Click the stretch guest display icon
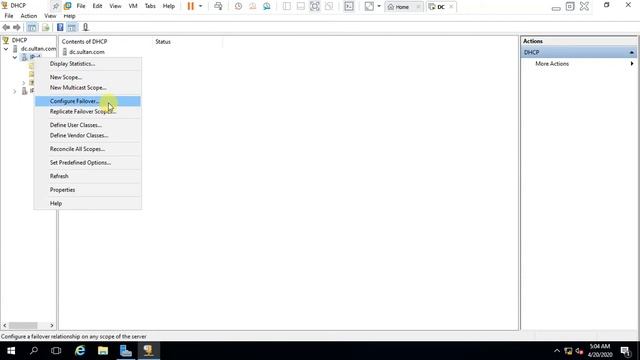The image size is (640, 360). (369, 6)
